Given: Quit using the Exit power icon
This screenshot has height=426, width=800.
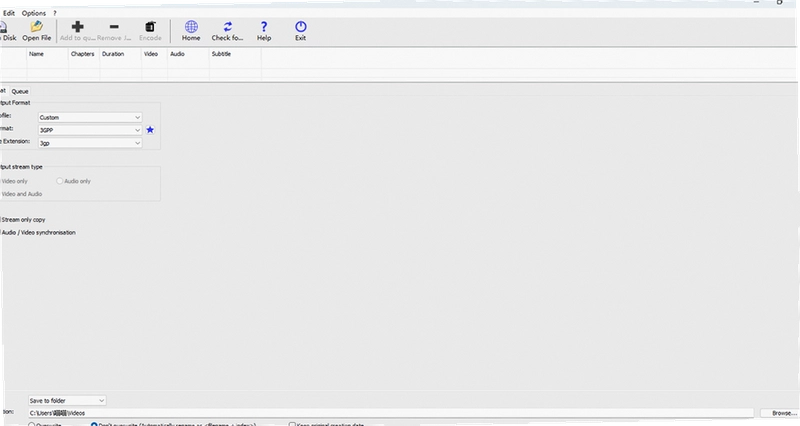Looking at the screenshot, I should (301, 27).
